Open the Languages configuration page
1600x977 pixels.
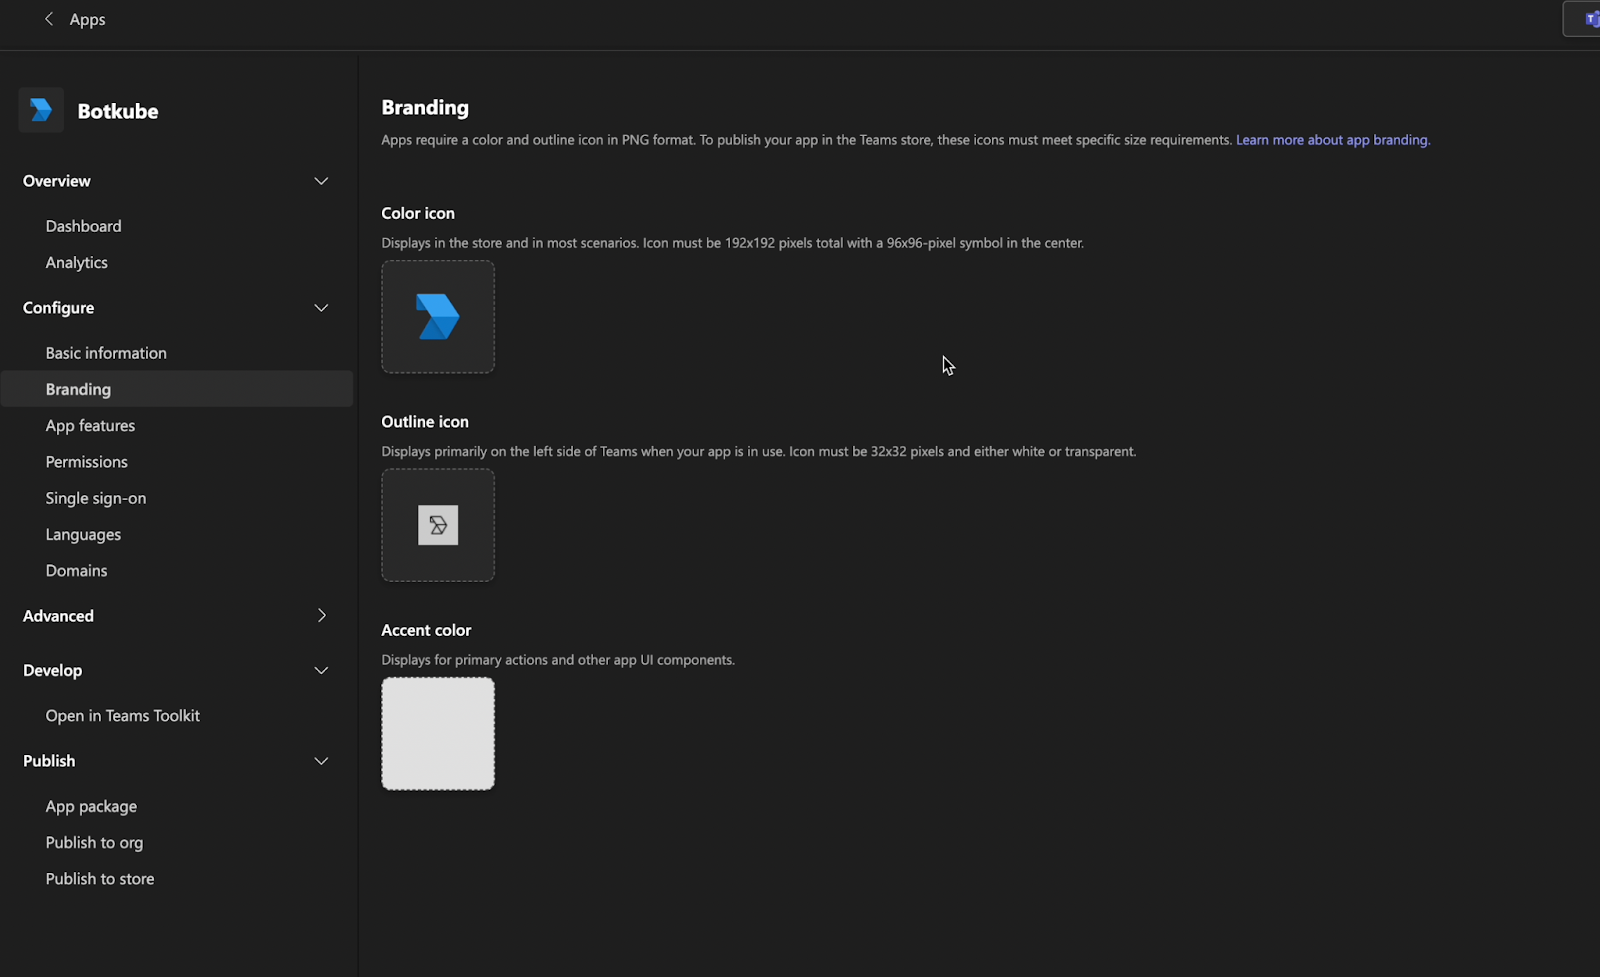pyautogui.click(x=83, y=533)
